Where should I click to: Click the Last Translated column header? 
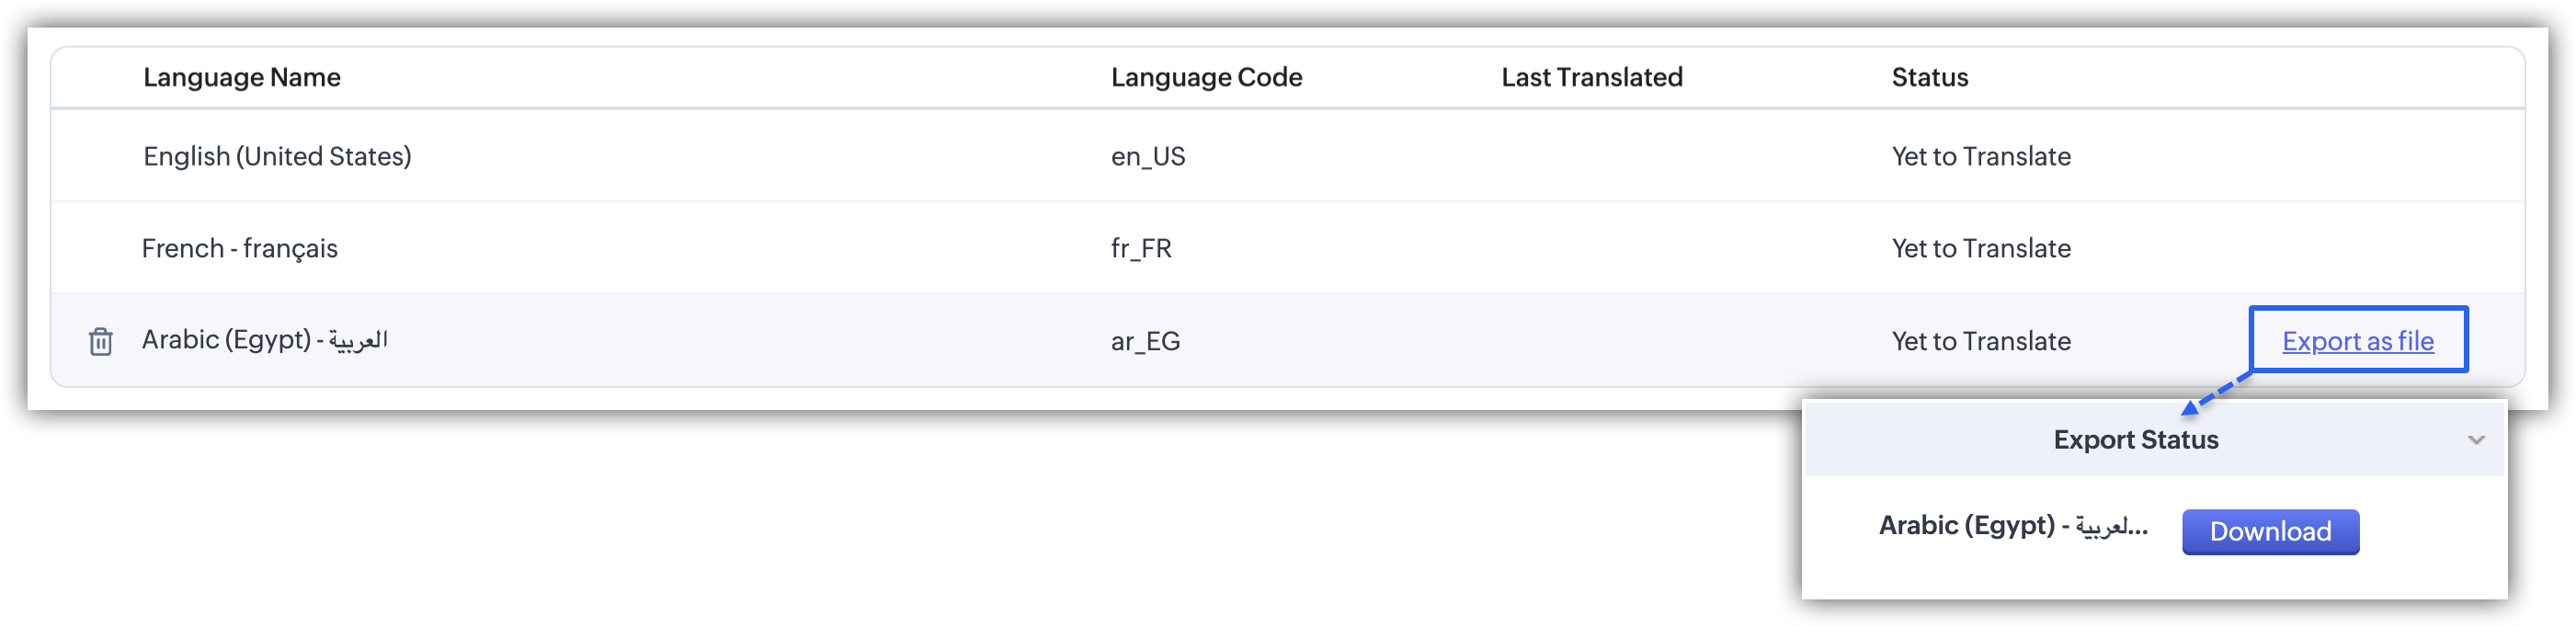(x=1591, y=77)
